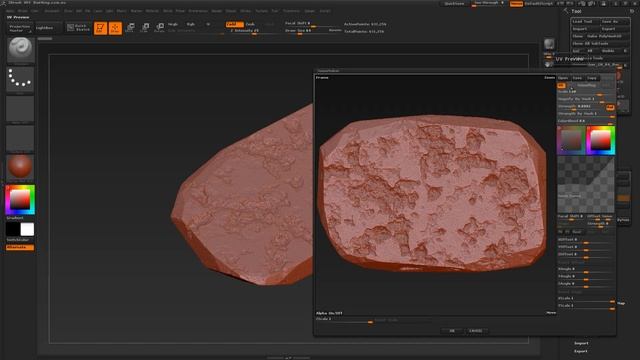This screenshot has height=360, width=640.
Task: Select the Rotate tool in top shelf
Action: tap(160, 28)
